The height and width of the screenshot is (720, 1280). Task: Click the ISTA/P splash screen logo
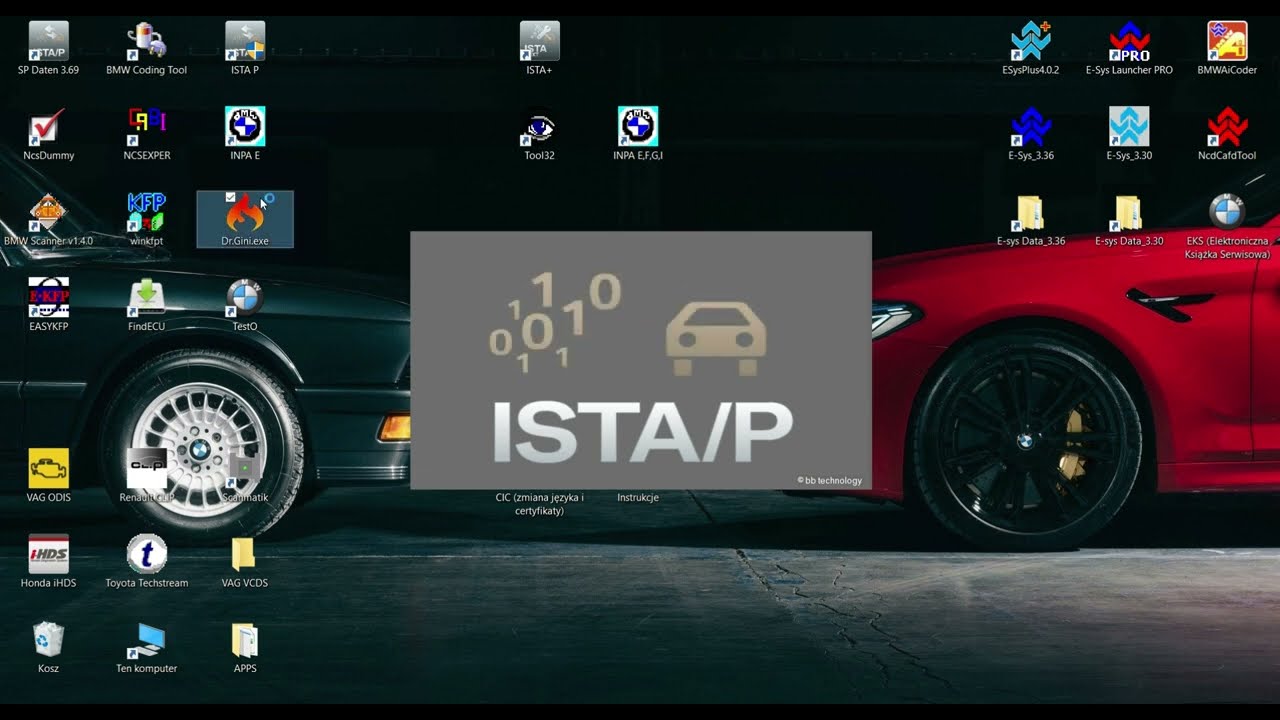coord(641,360)
